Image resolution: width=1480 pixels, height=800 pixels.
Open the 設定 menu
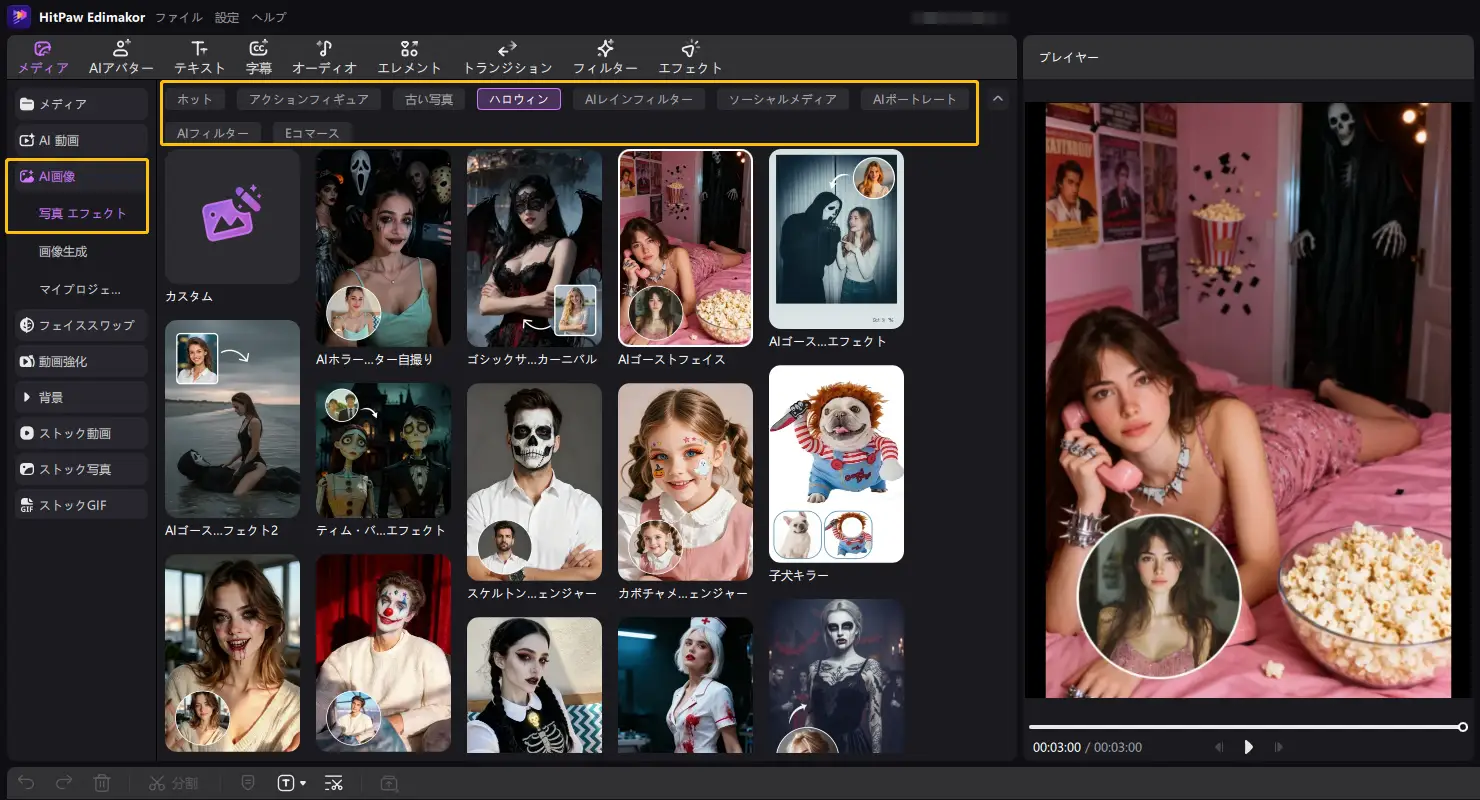click(x=227, y=17)
